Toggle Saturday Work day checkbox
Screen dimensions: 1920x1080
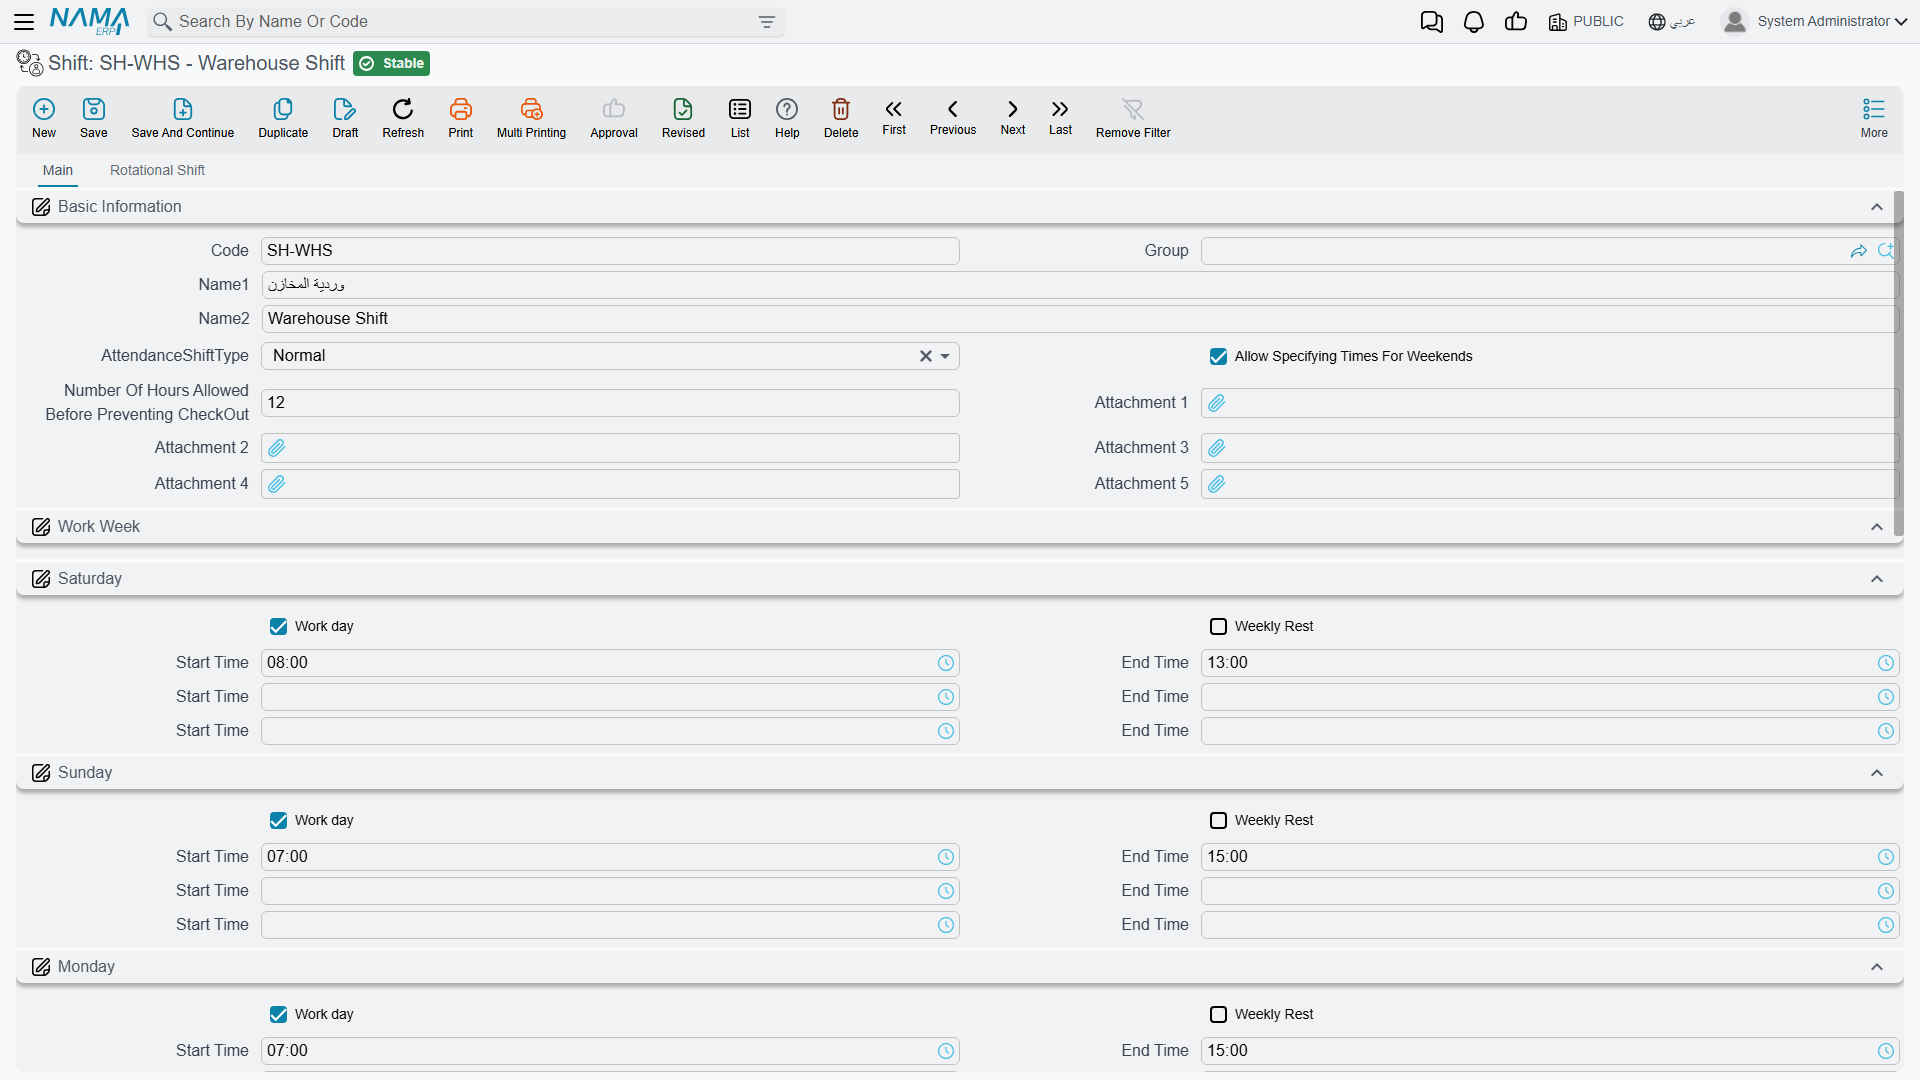(x=278, y=626)
